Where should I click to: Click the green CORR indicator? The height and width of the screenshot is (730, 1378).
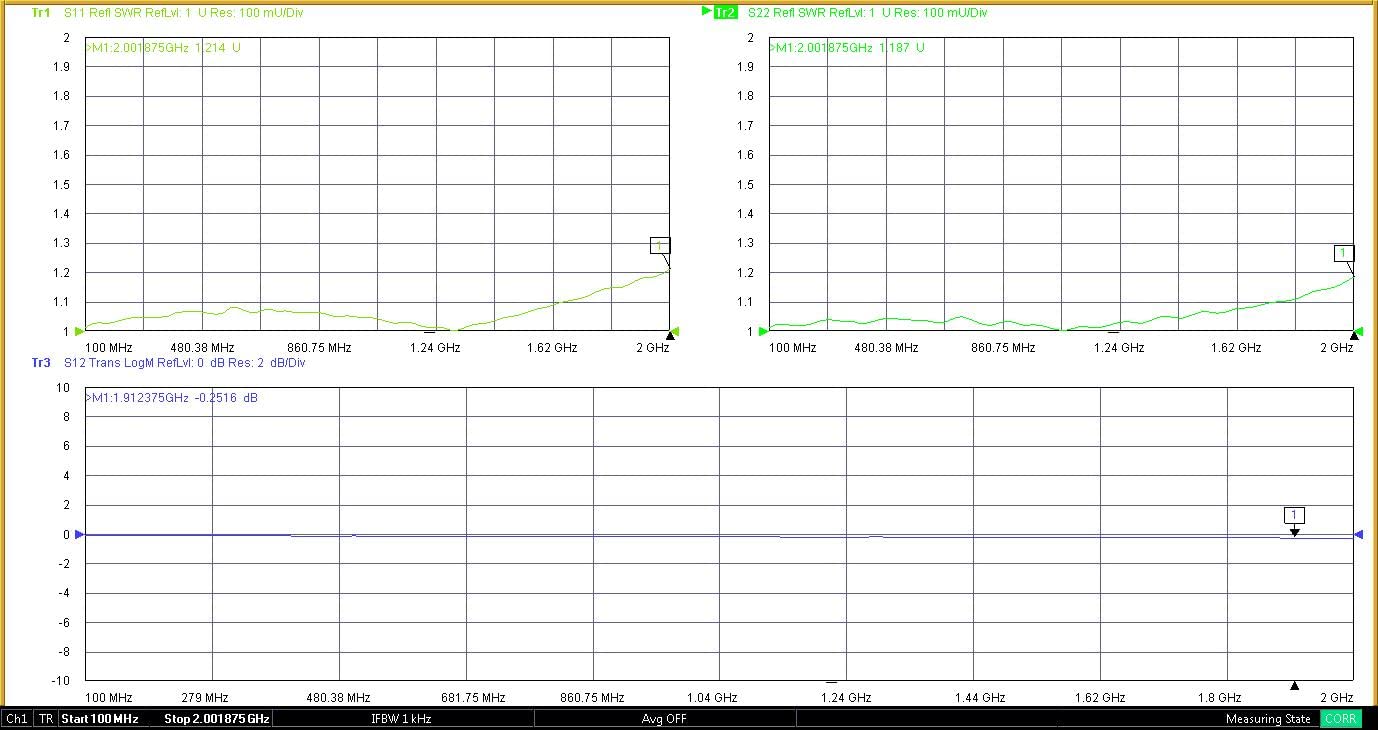point(1341,719)
